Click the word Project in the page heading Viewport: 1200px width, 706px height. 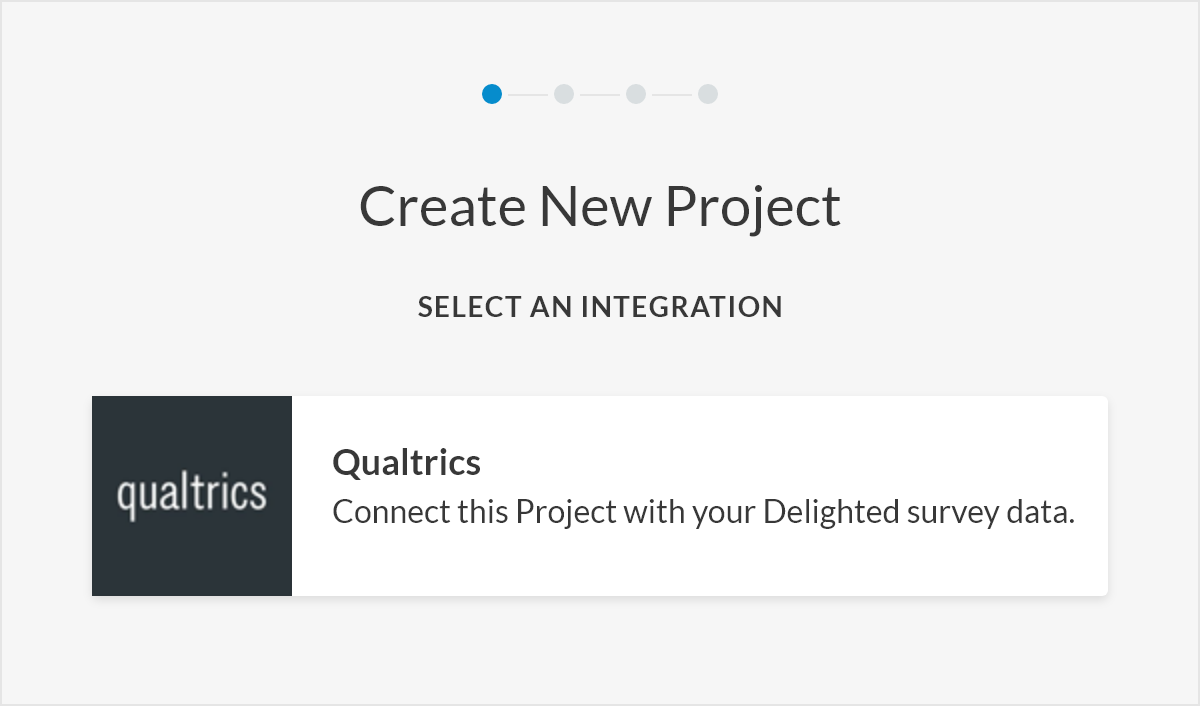753,208
